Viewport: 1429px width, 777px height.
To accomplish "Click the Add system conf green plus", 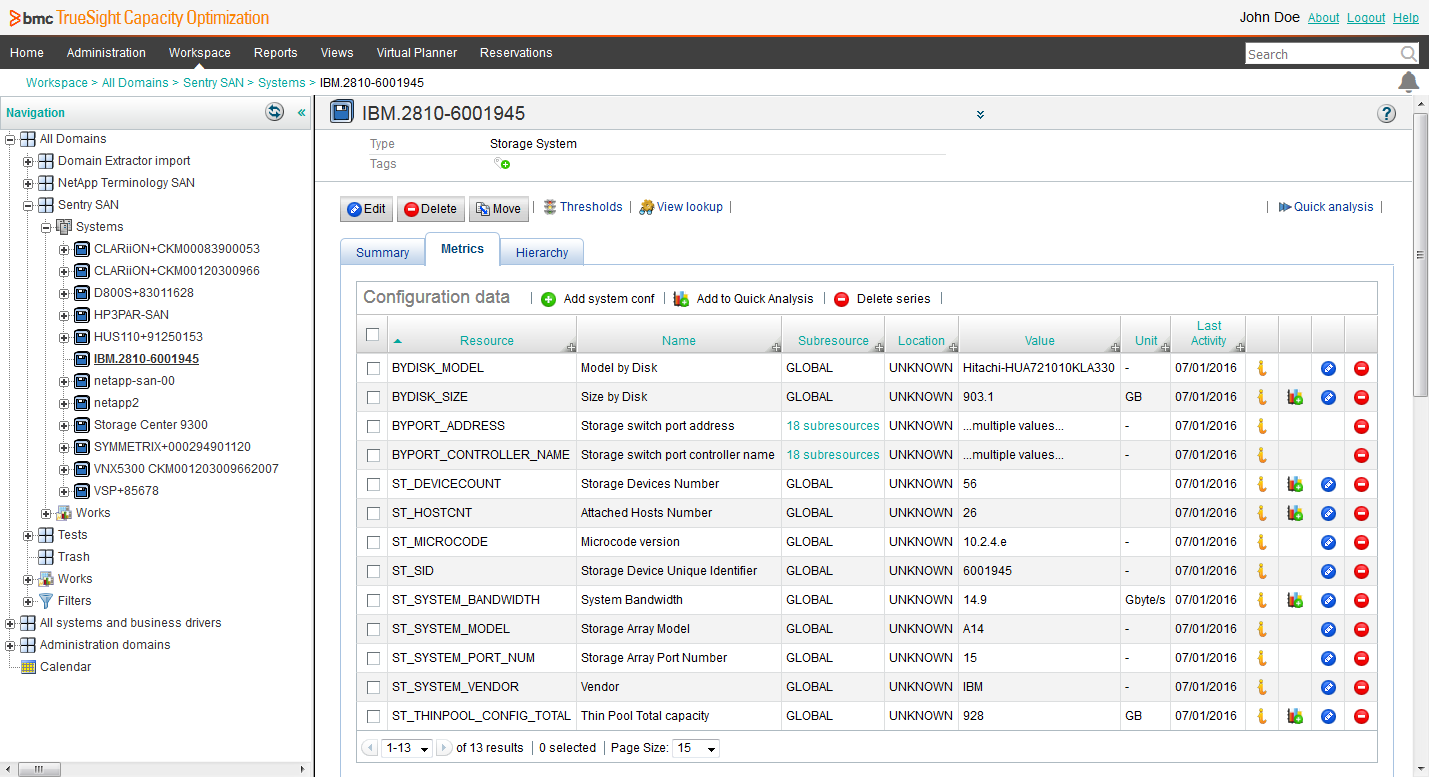I will pos(548,299).
